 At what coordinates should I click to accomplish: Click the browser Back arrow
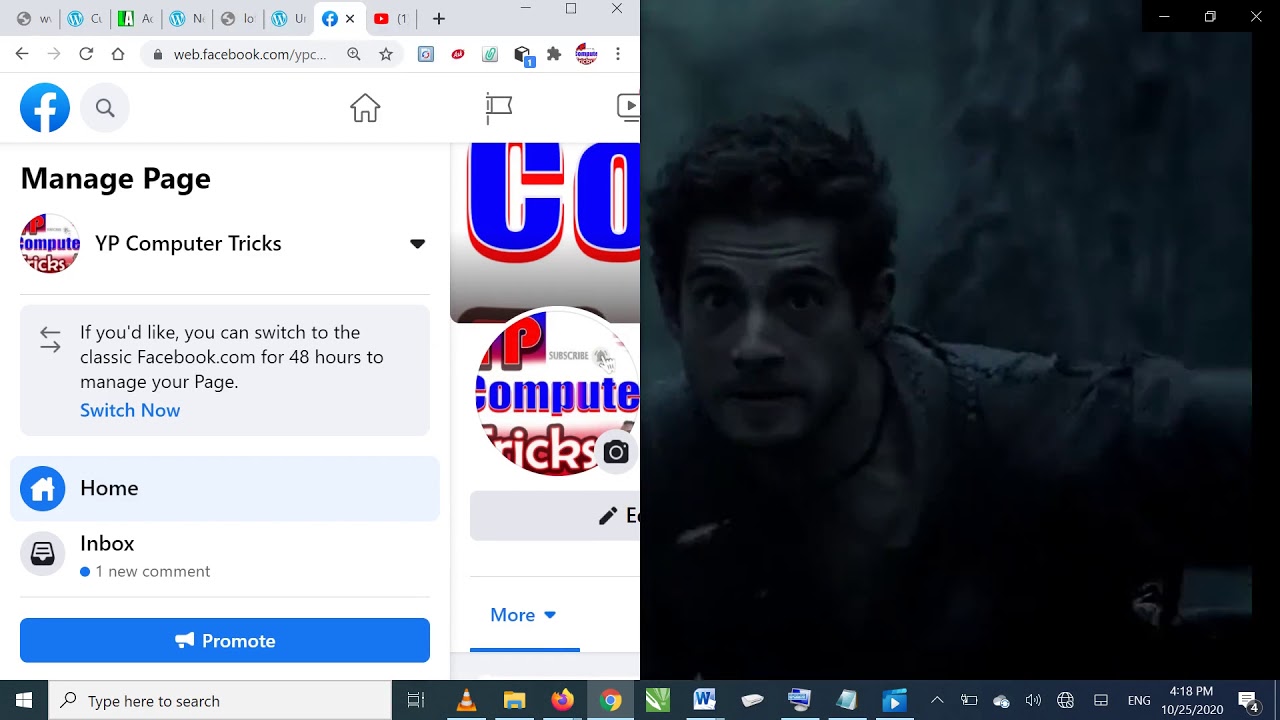coord(22,54)
